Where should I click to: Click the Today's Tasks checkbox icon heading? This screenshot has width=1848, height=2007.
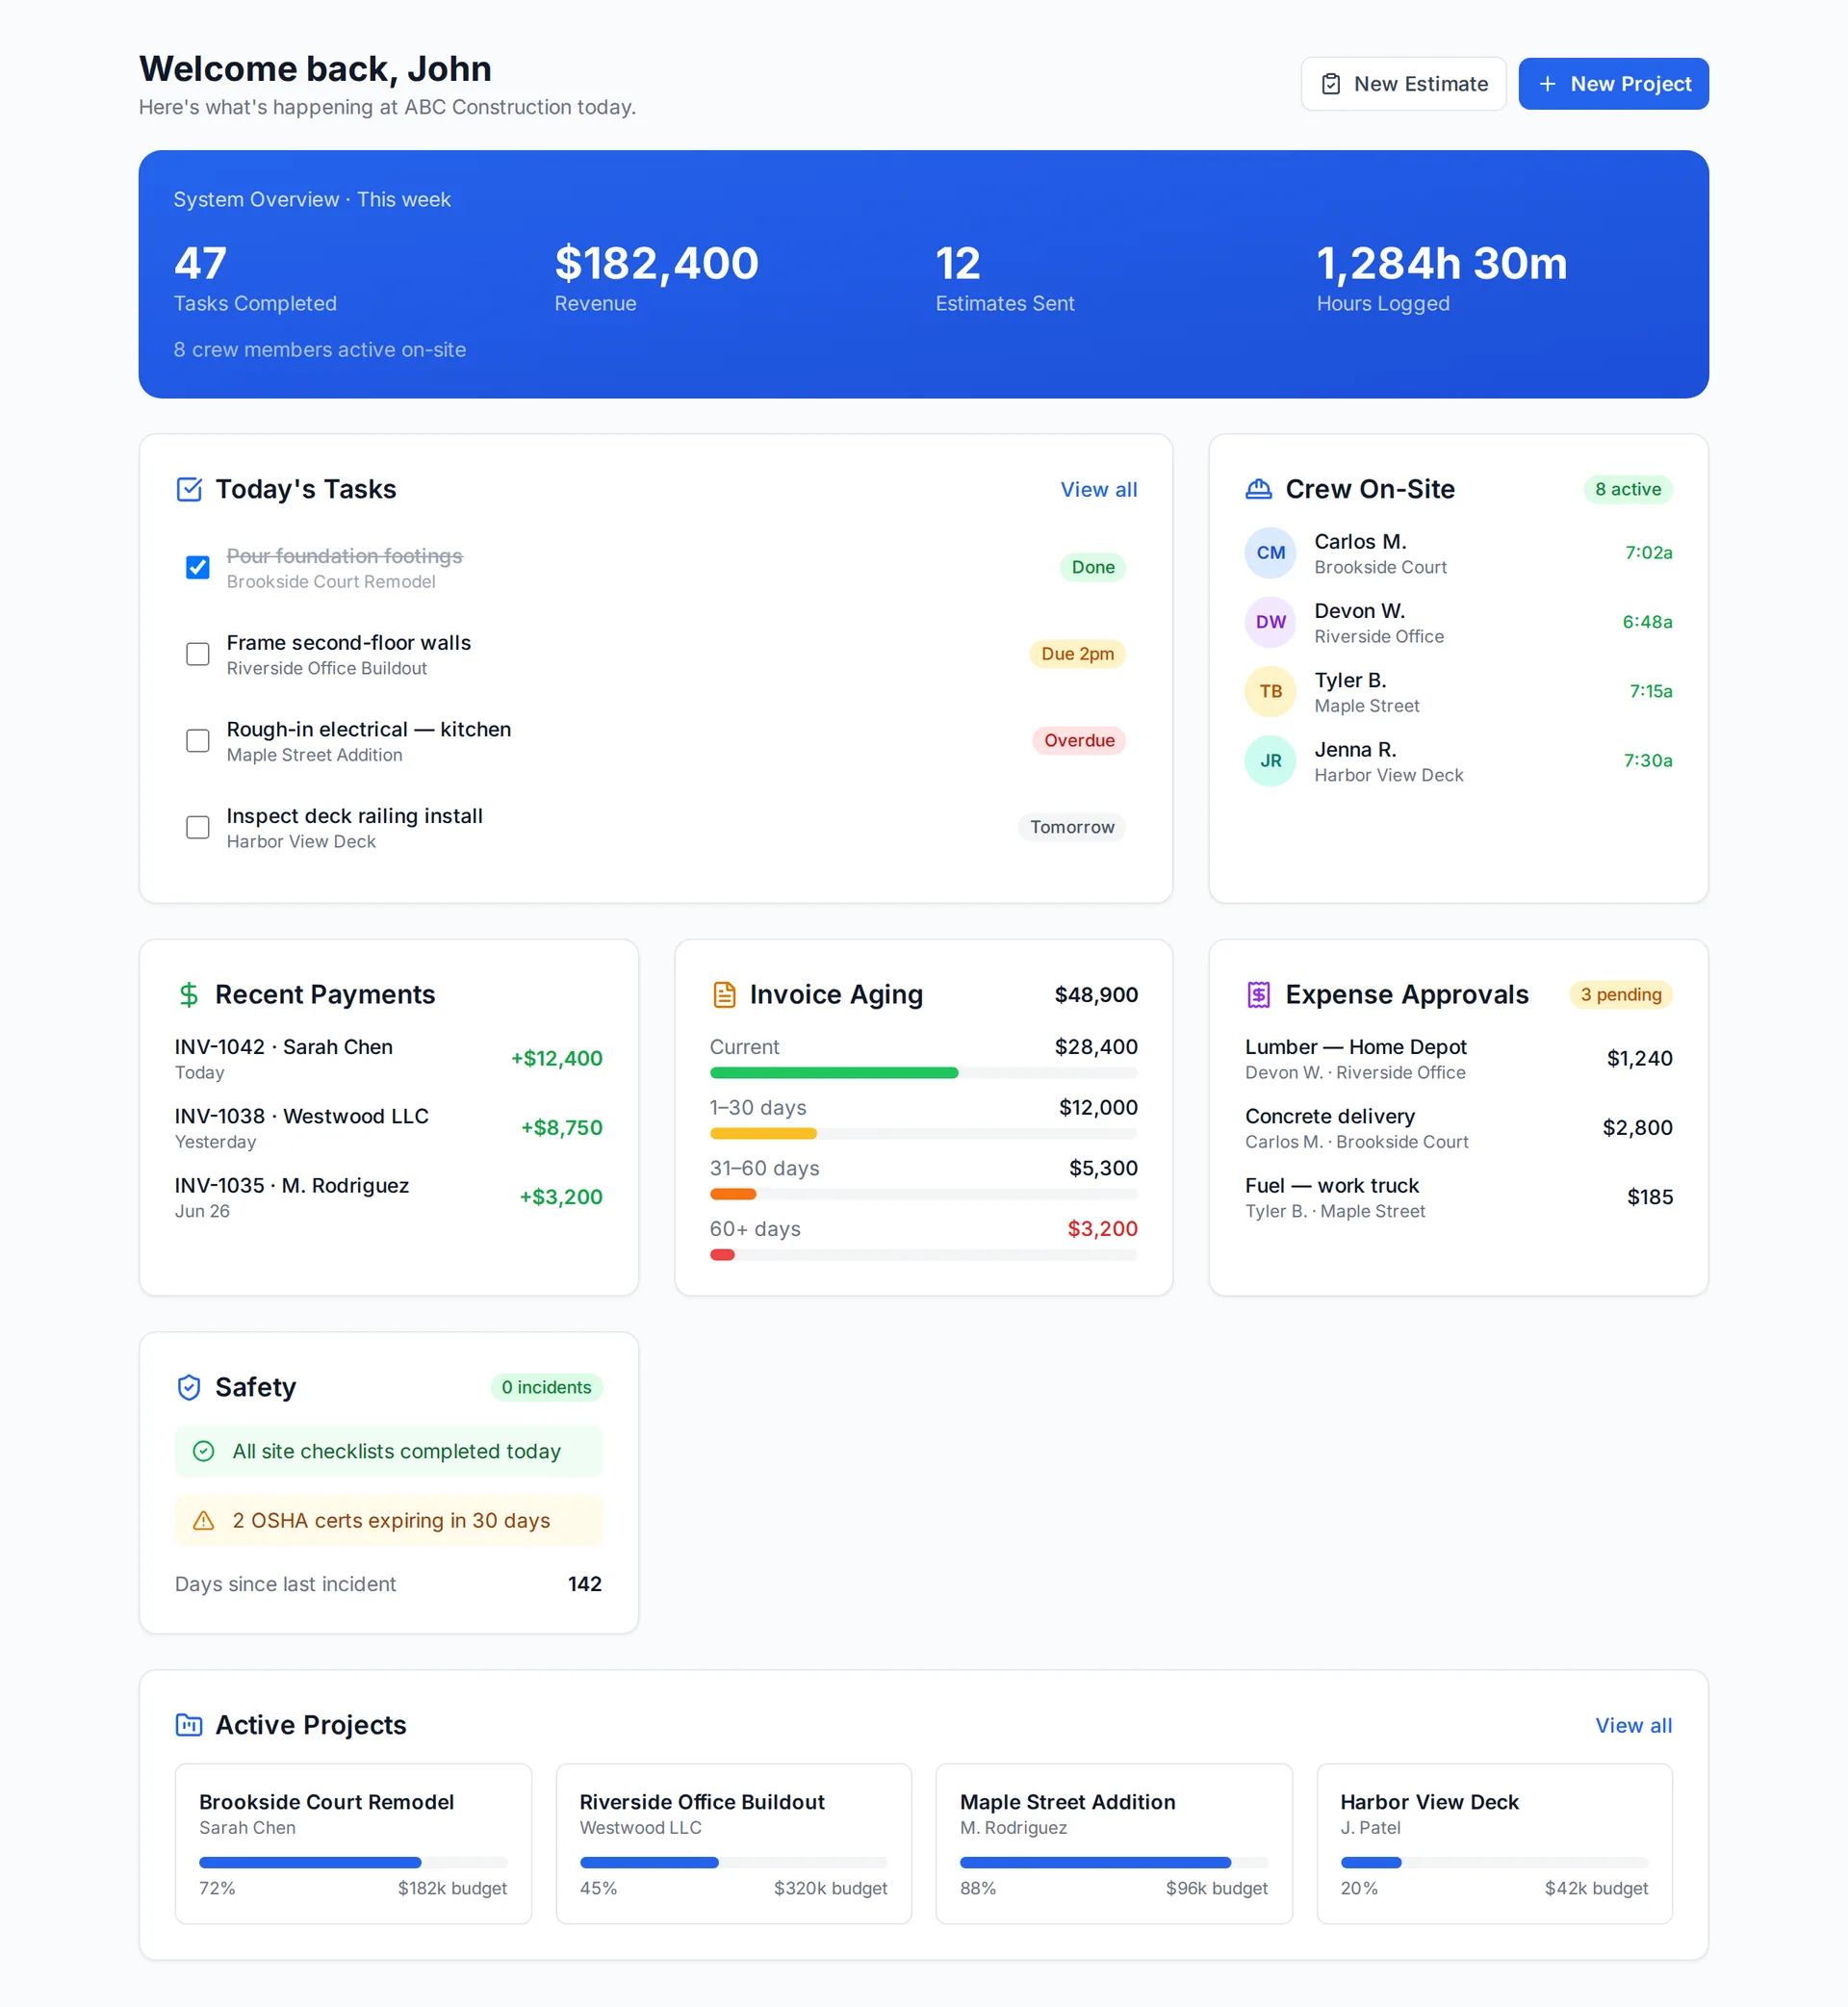click(189, 489)
